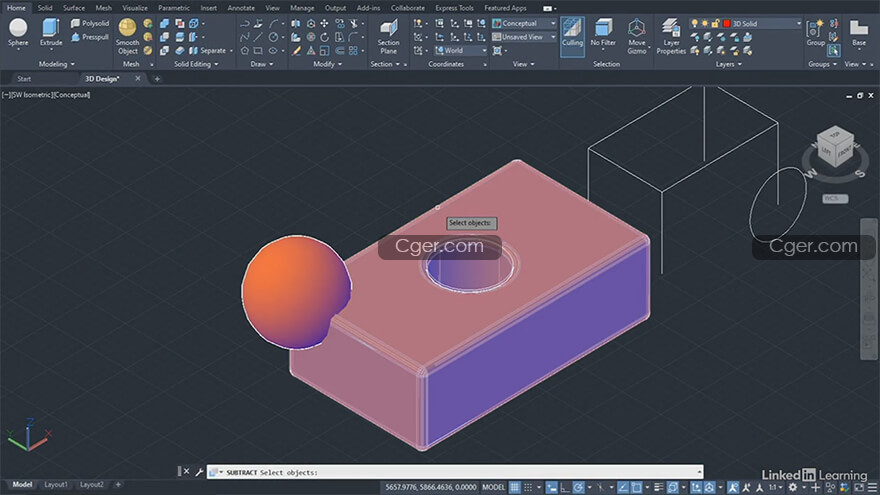Open the Unsaved View dropdown
880x495 pixels.
point(523,37)
